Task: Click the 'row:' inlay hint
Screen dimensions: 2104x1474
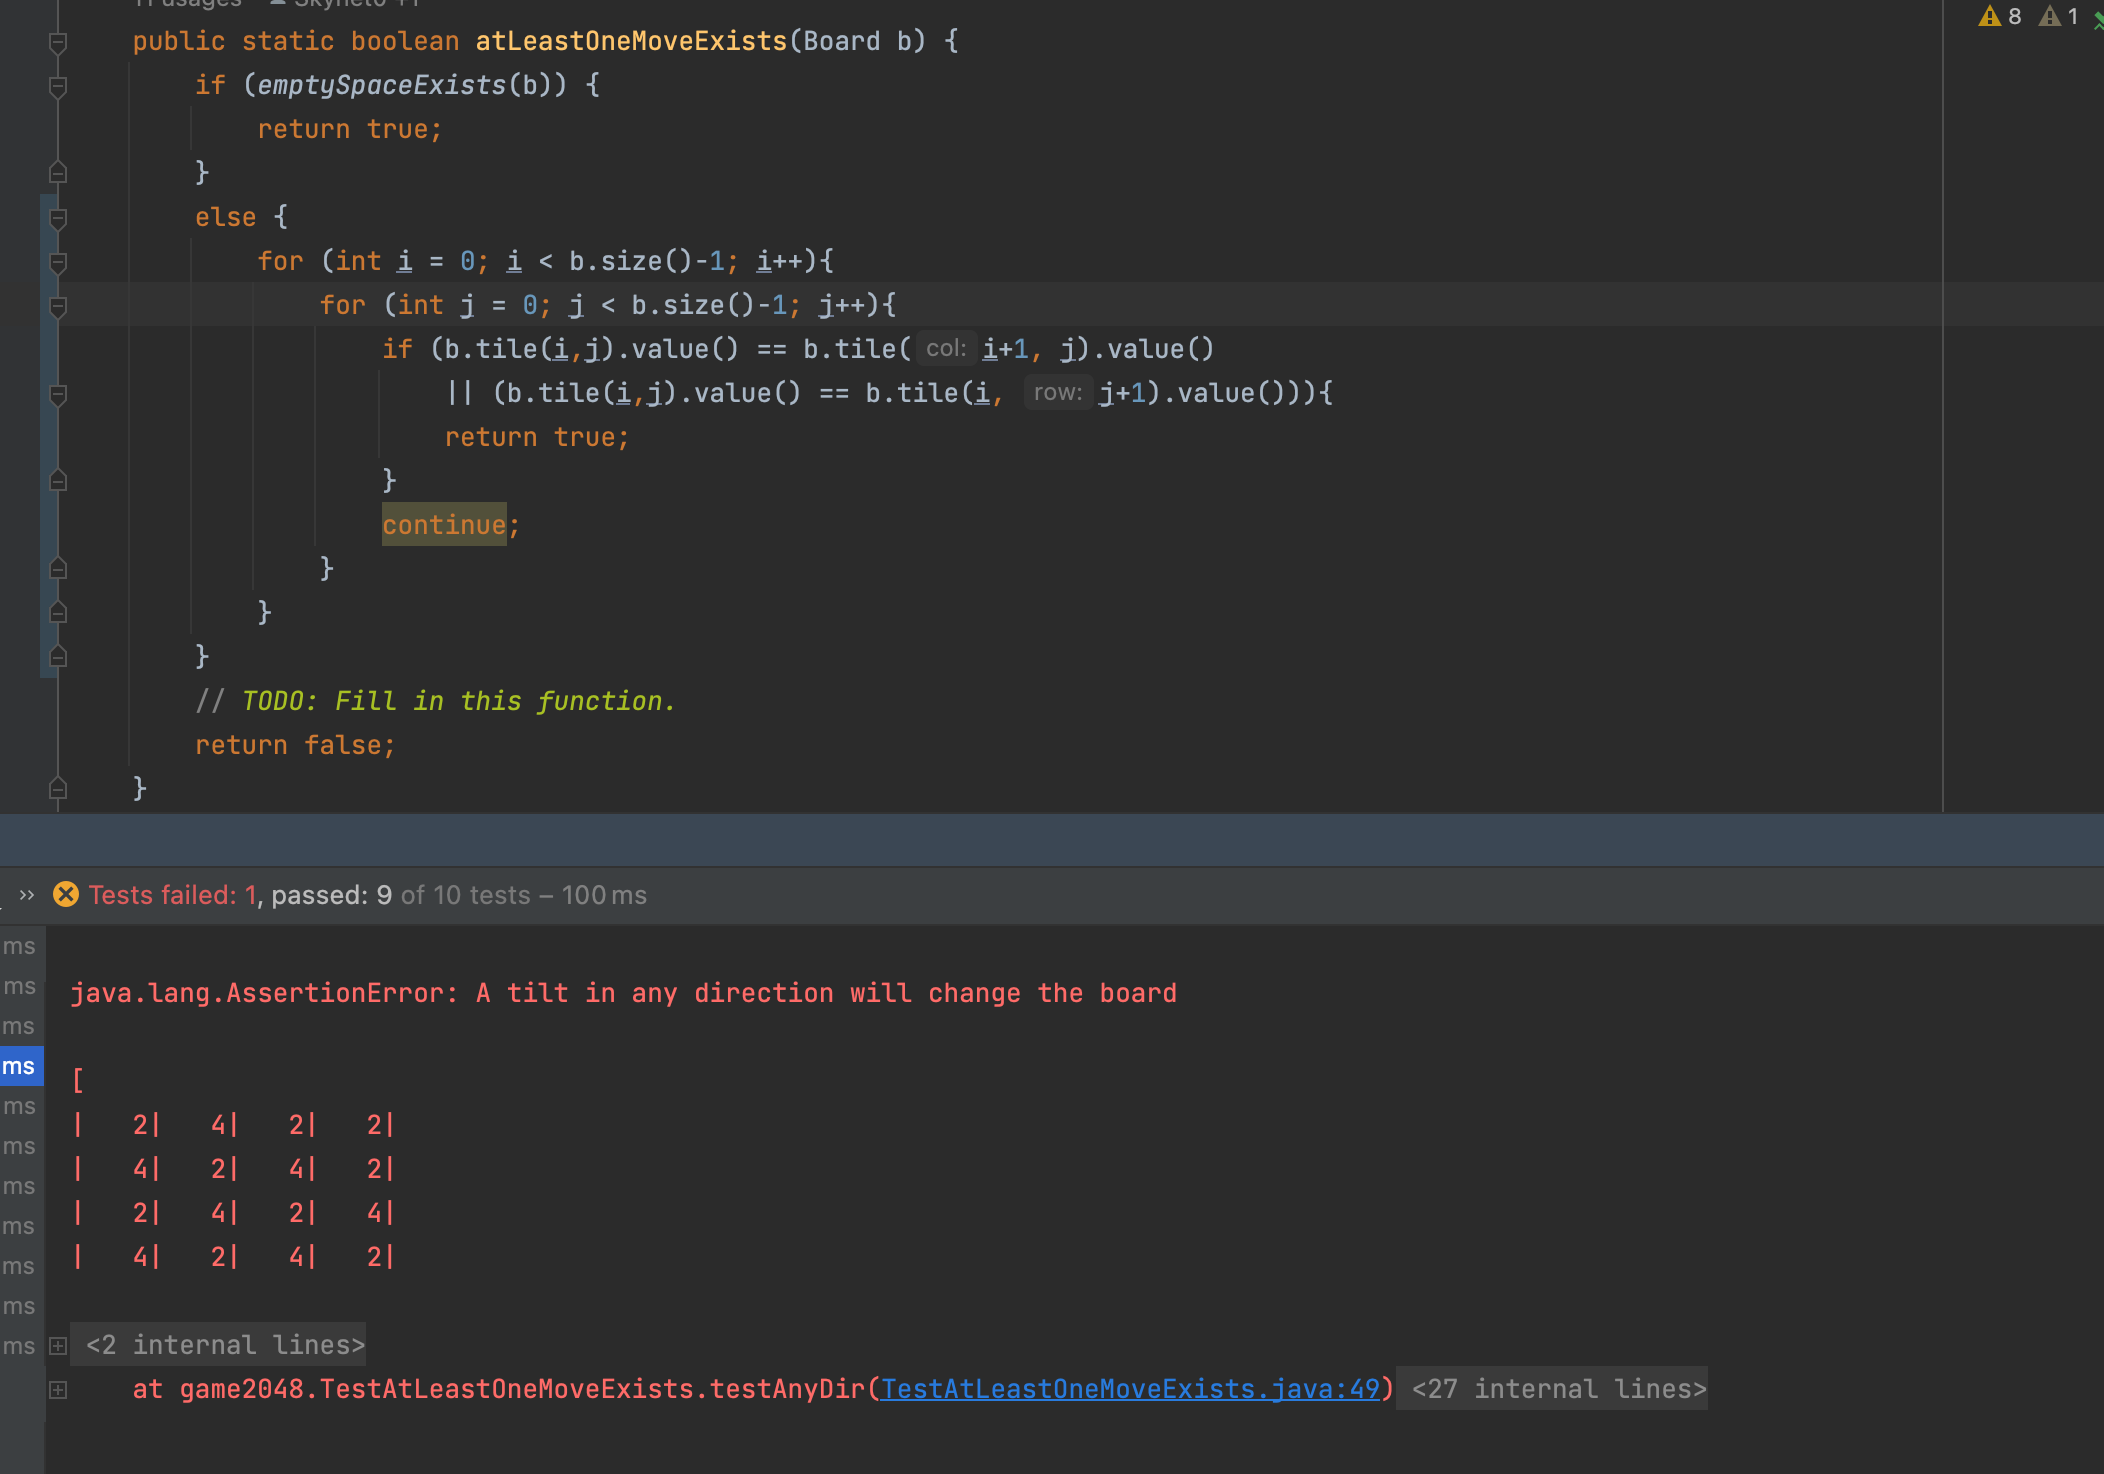Action: click(1057, 393)
